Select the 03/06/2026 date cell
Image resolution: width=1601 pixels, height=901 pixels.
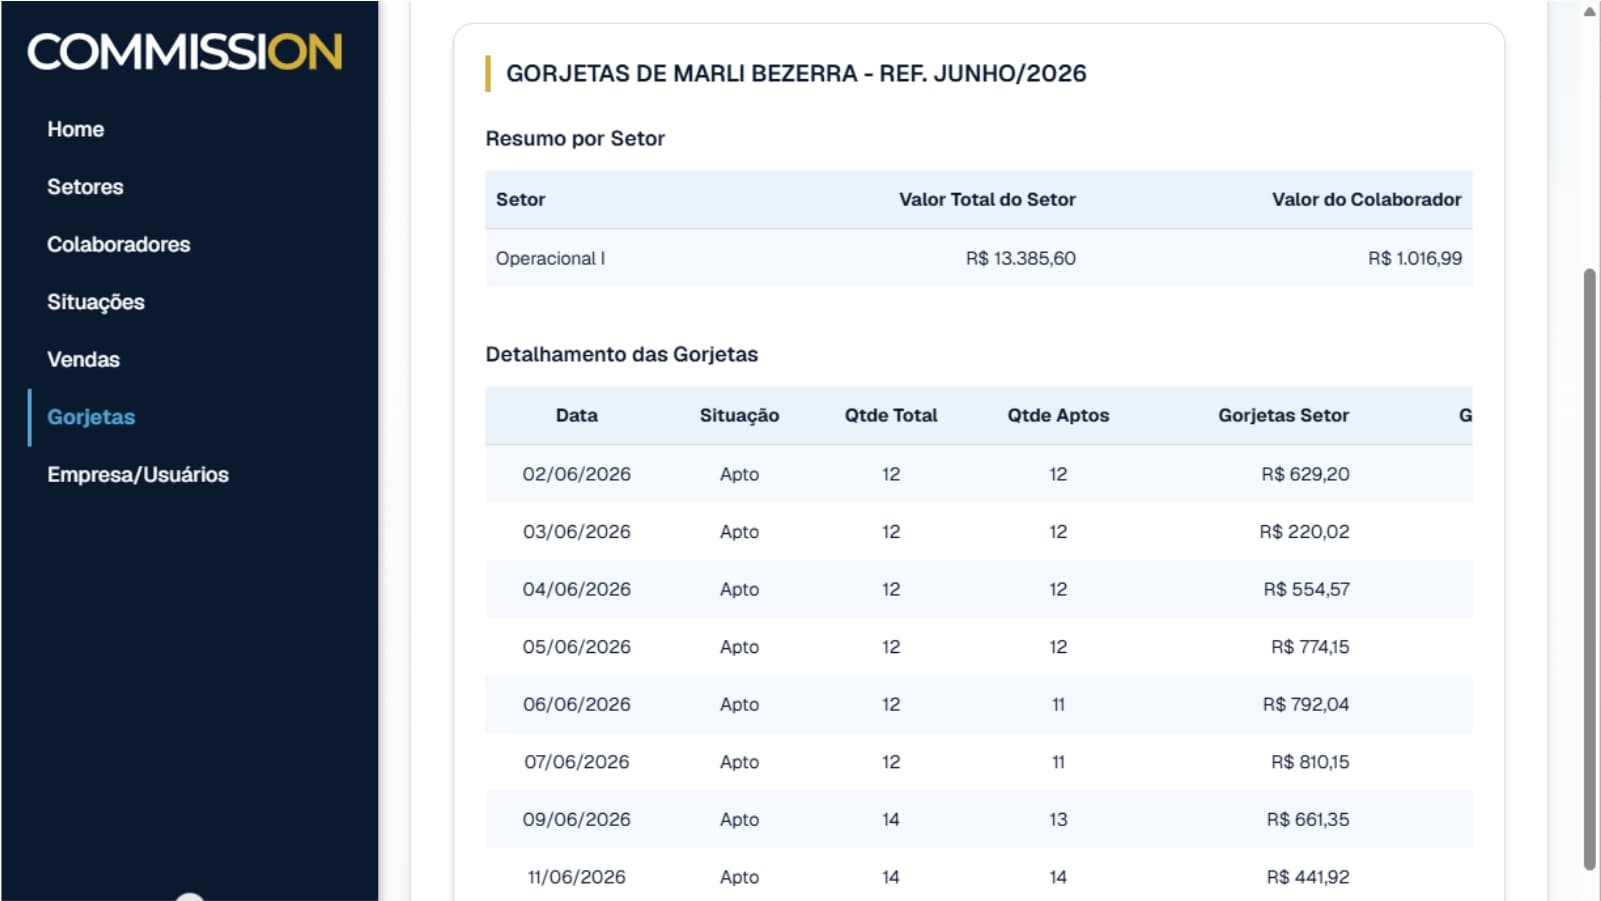tap(577, 532)
